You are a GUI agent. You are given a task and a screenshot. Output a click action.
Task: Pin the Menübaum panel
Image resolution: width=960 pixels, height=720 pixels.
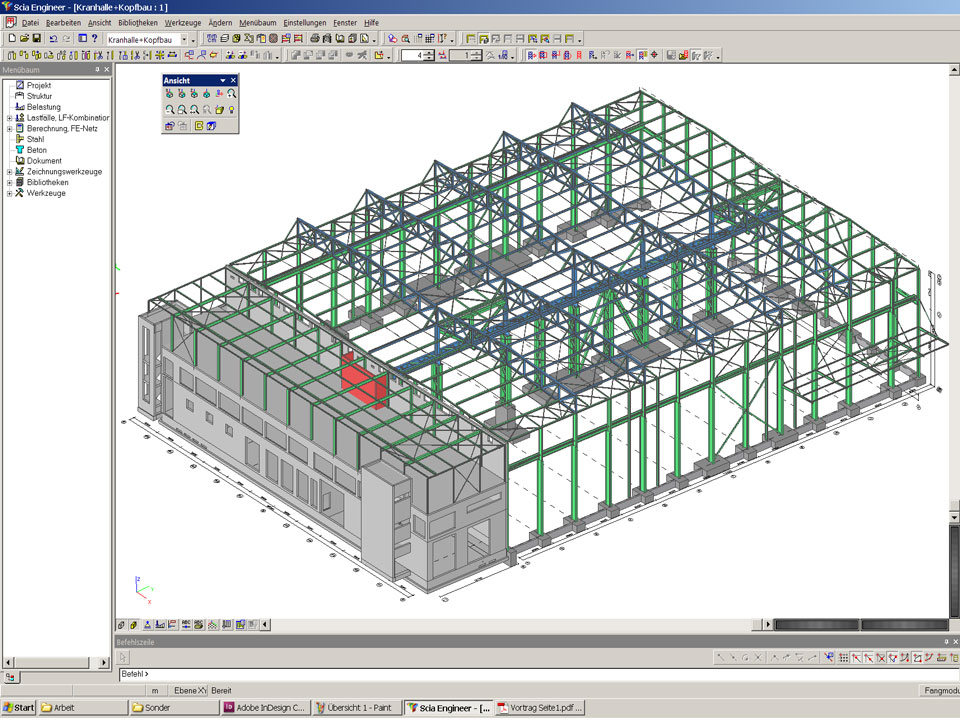[97, 70]
